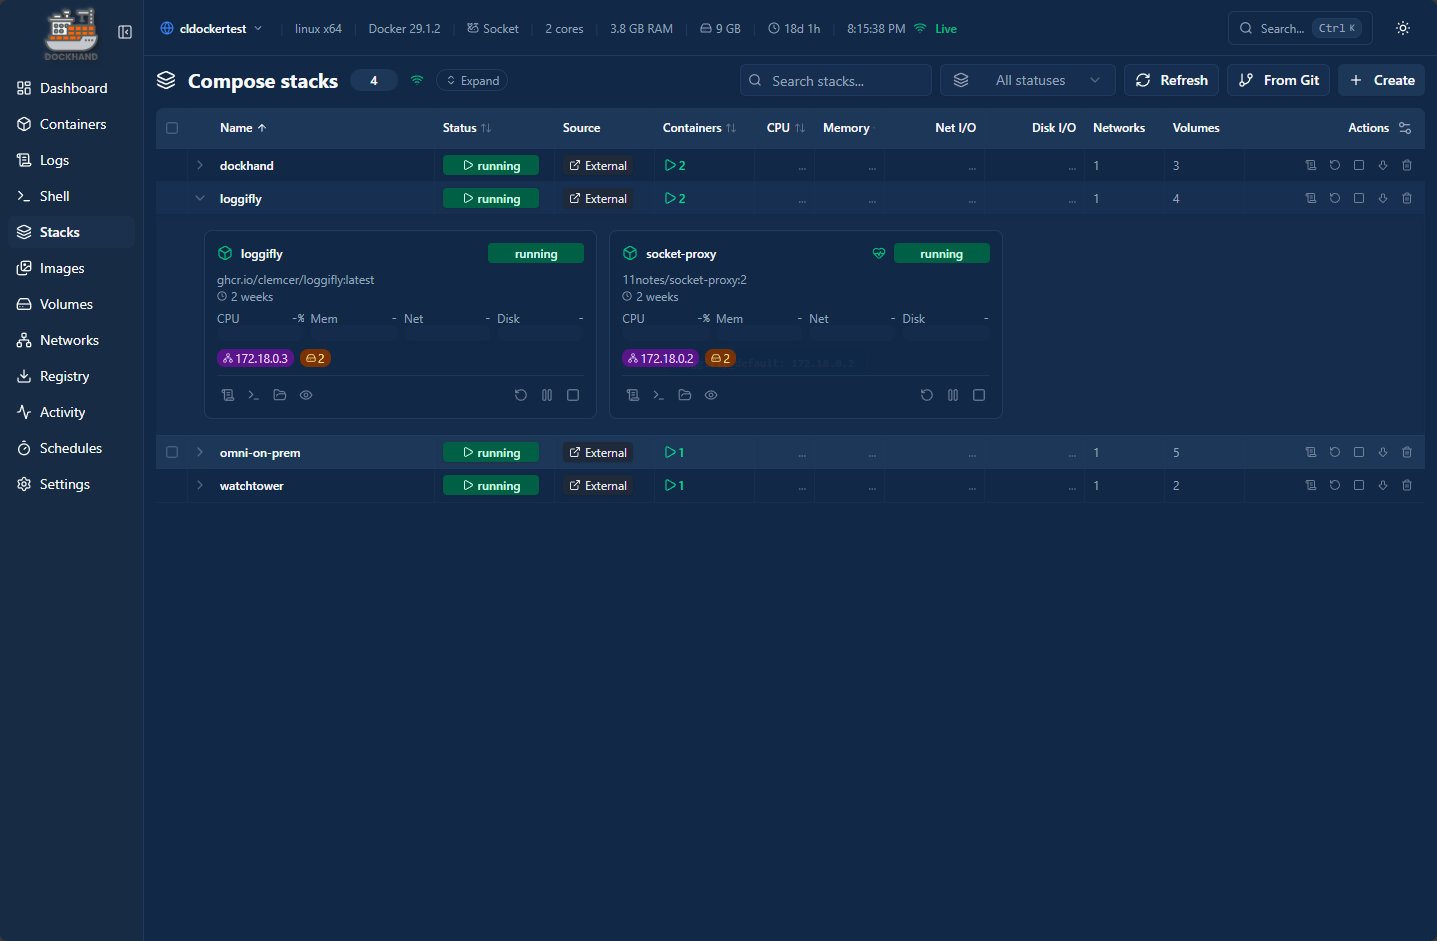1437x941 pixels.
Task: Pull updates for loggifly using the down-arrow icon
Action: [x=1383, y=198]
